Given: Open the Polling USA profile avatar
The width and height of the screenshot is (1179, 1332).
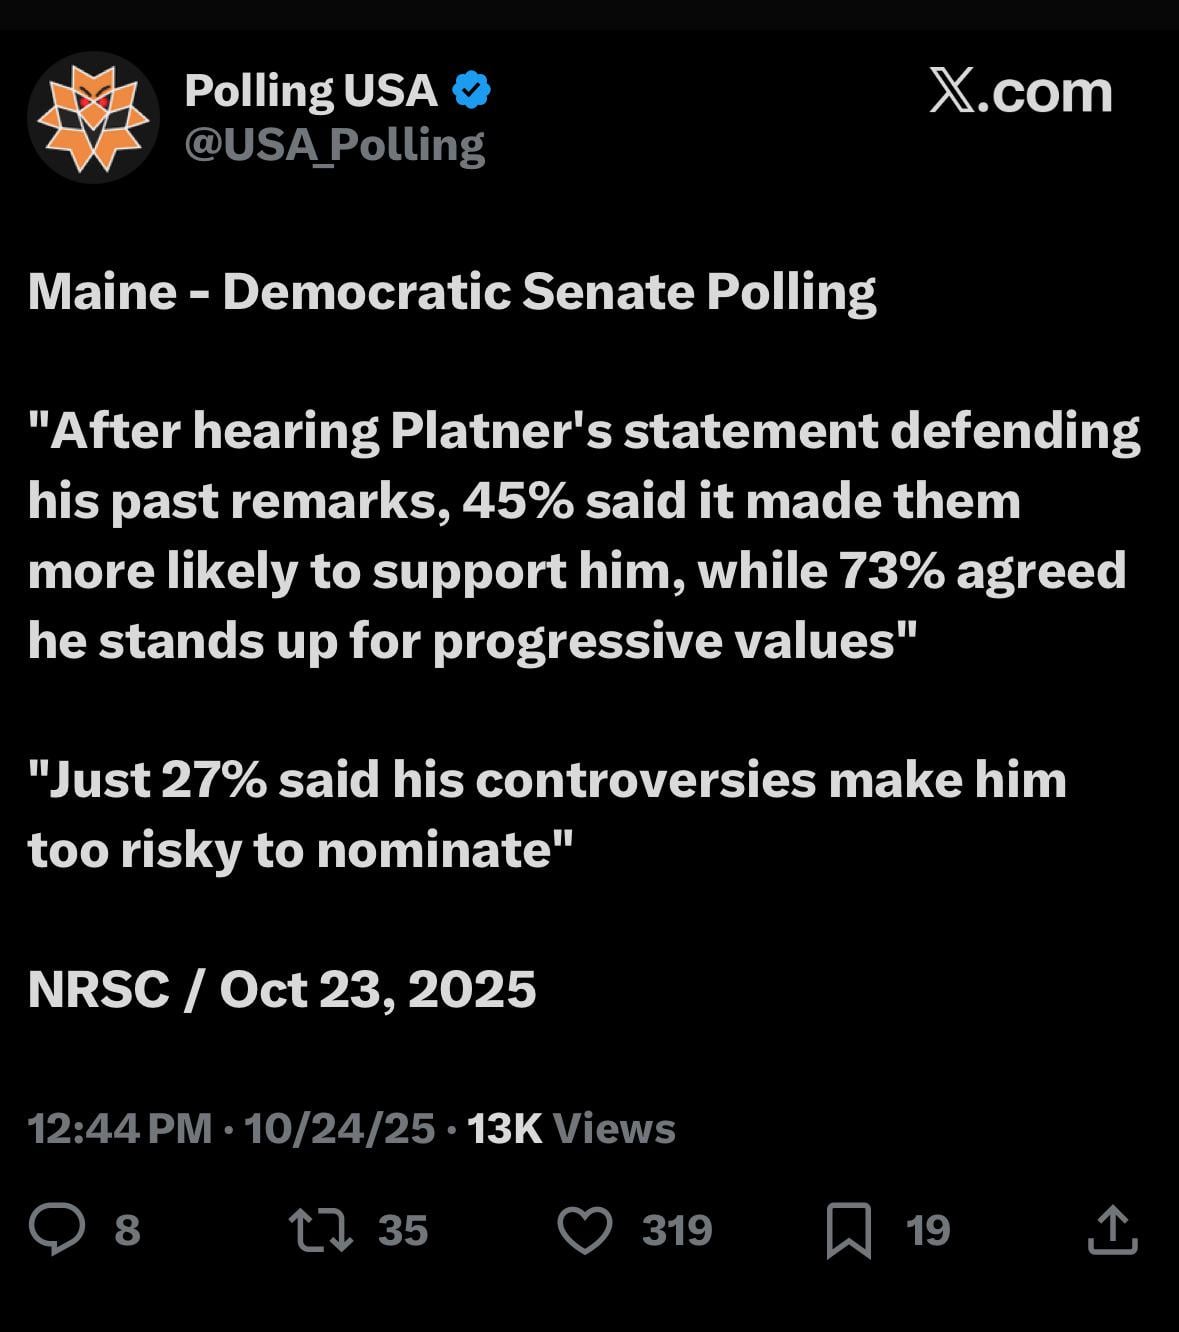Looking at the screenshot, I should pos(93,117).
